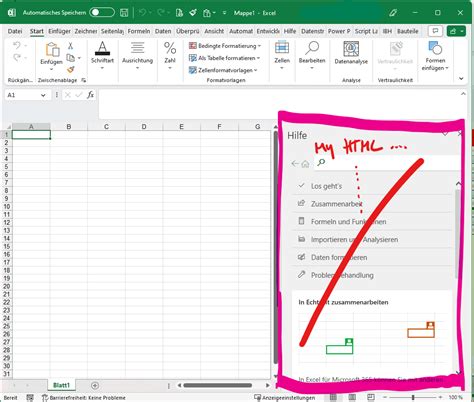Click the format painter brush icon
The height and width of the screenshot is (402, 474).
point(70,70)
